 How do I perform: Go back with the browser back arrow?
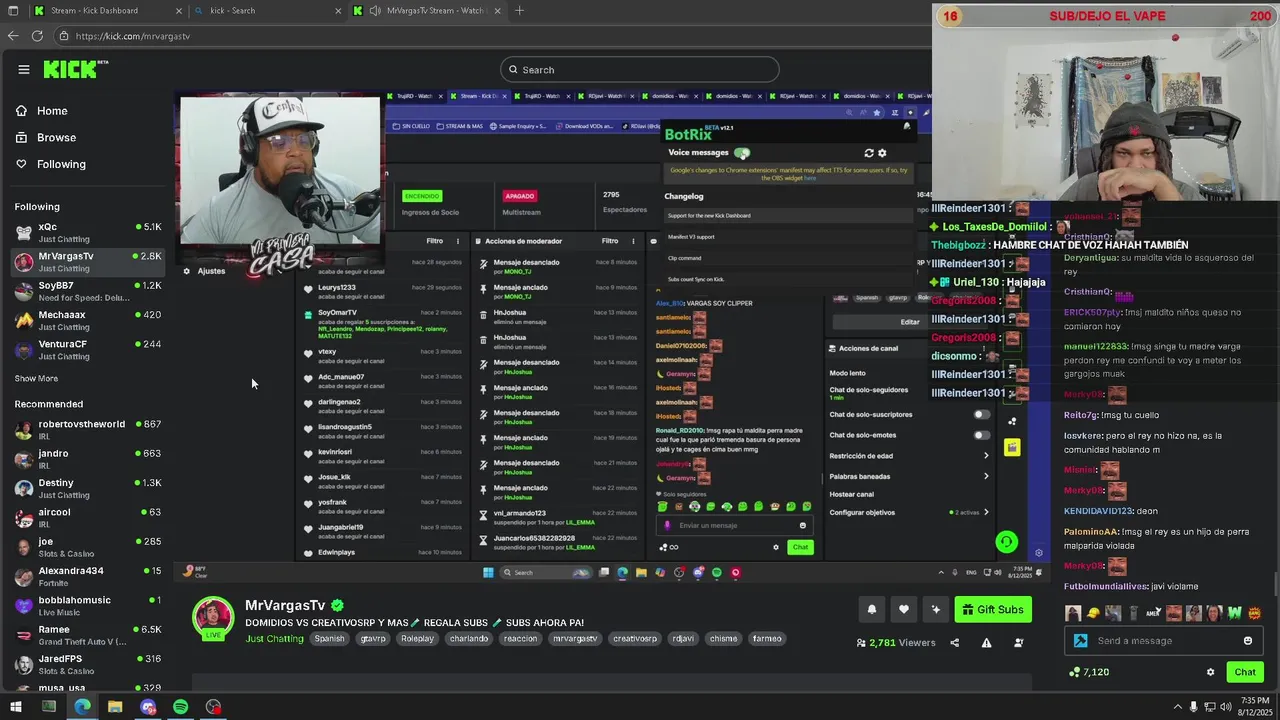pos(12,36)
